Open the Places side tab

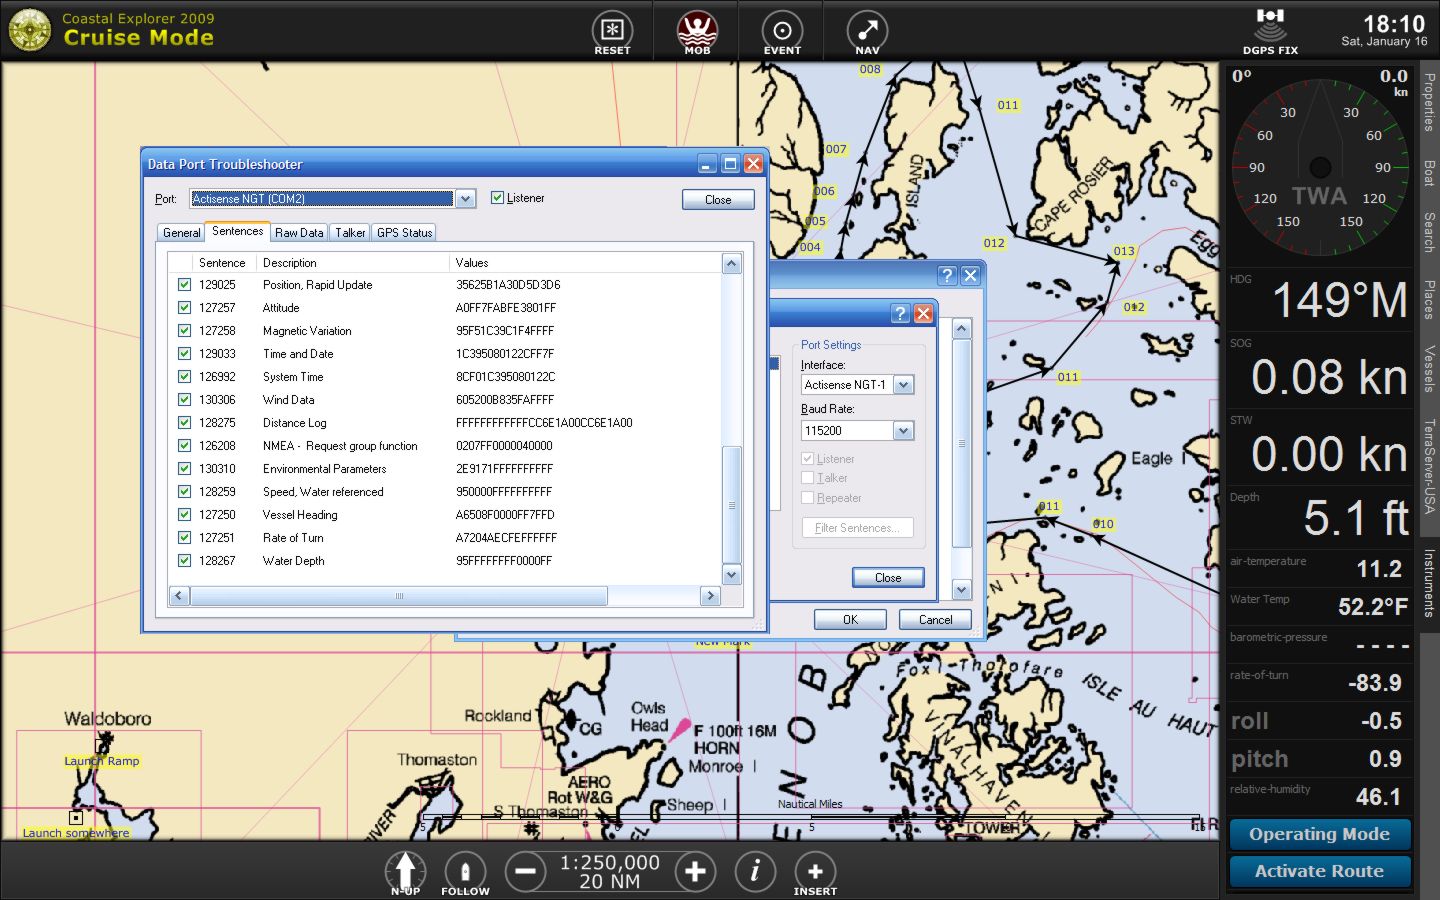click(1429, 299)
